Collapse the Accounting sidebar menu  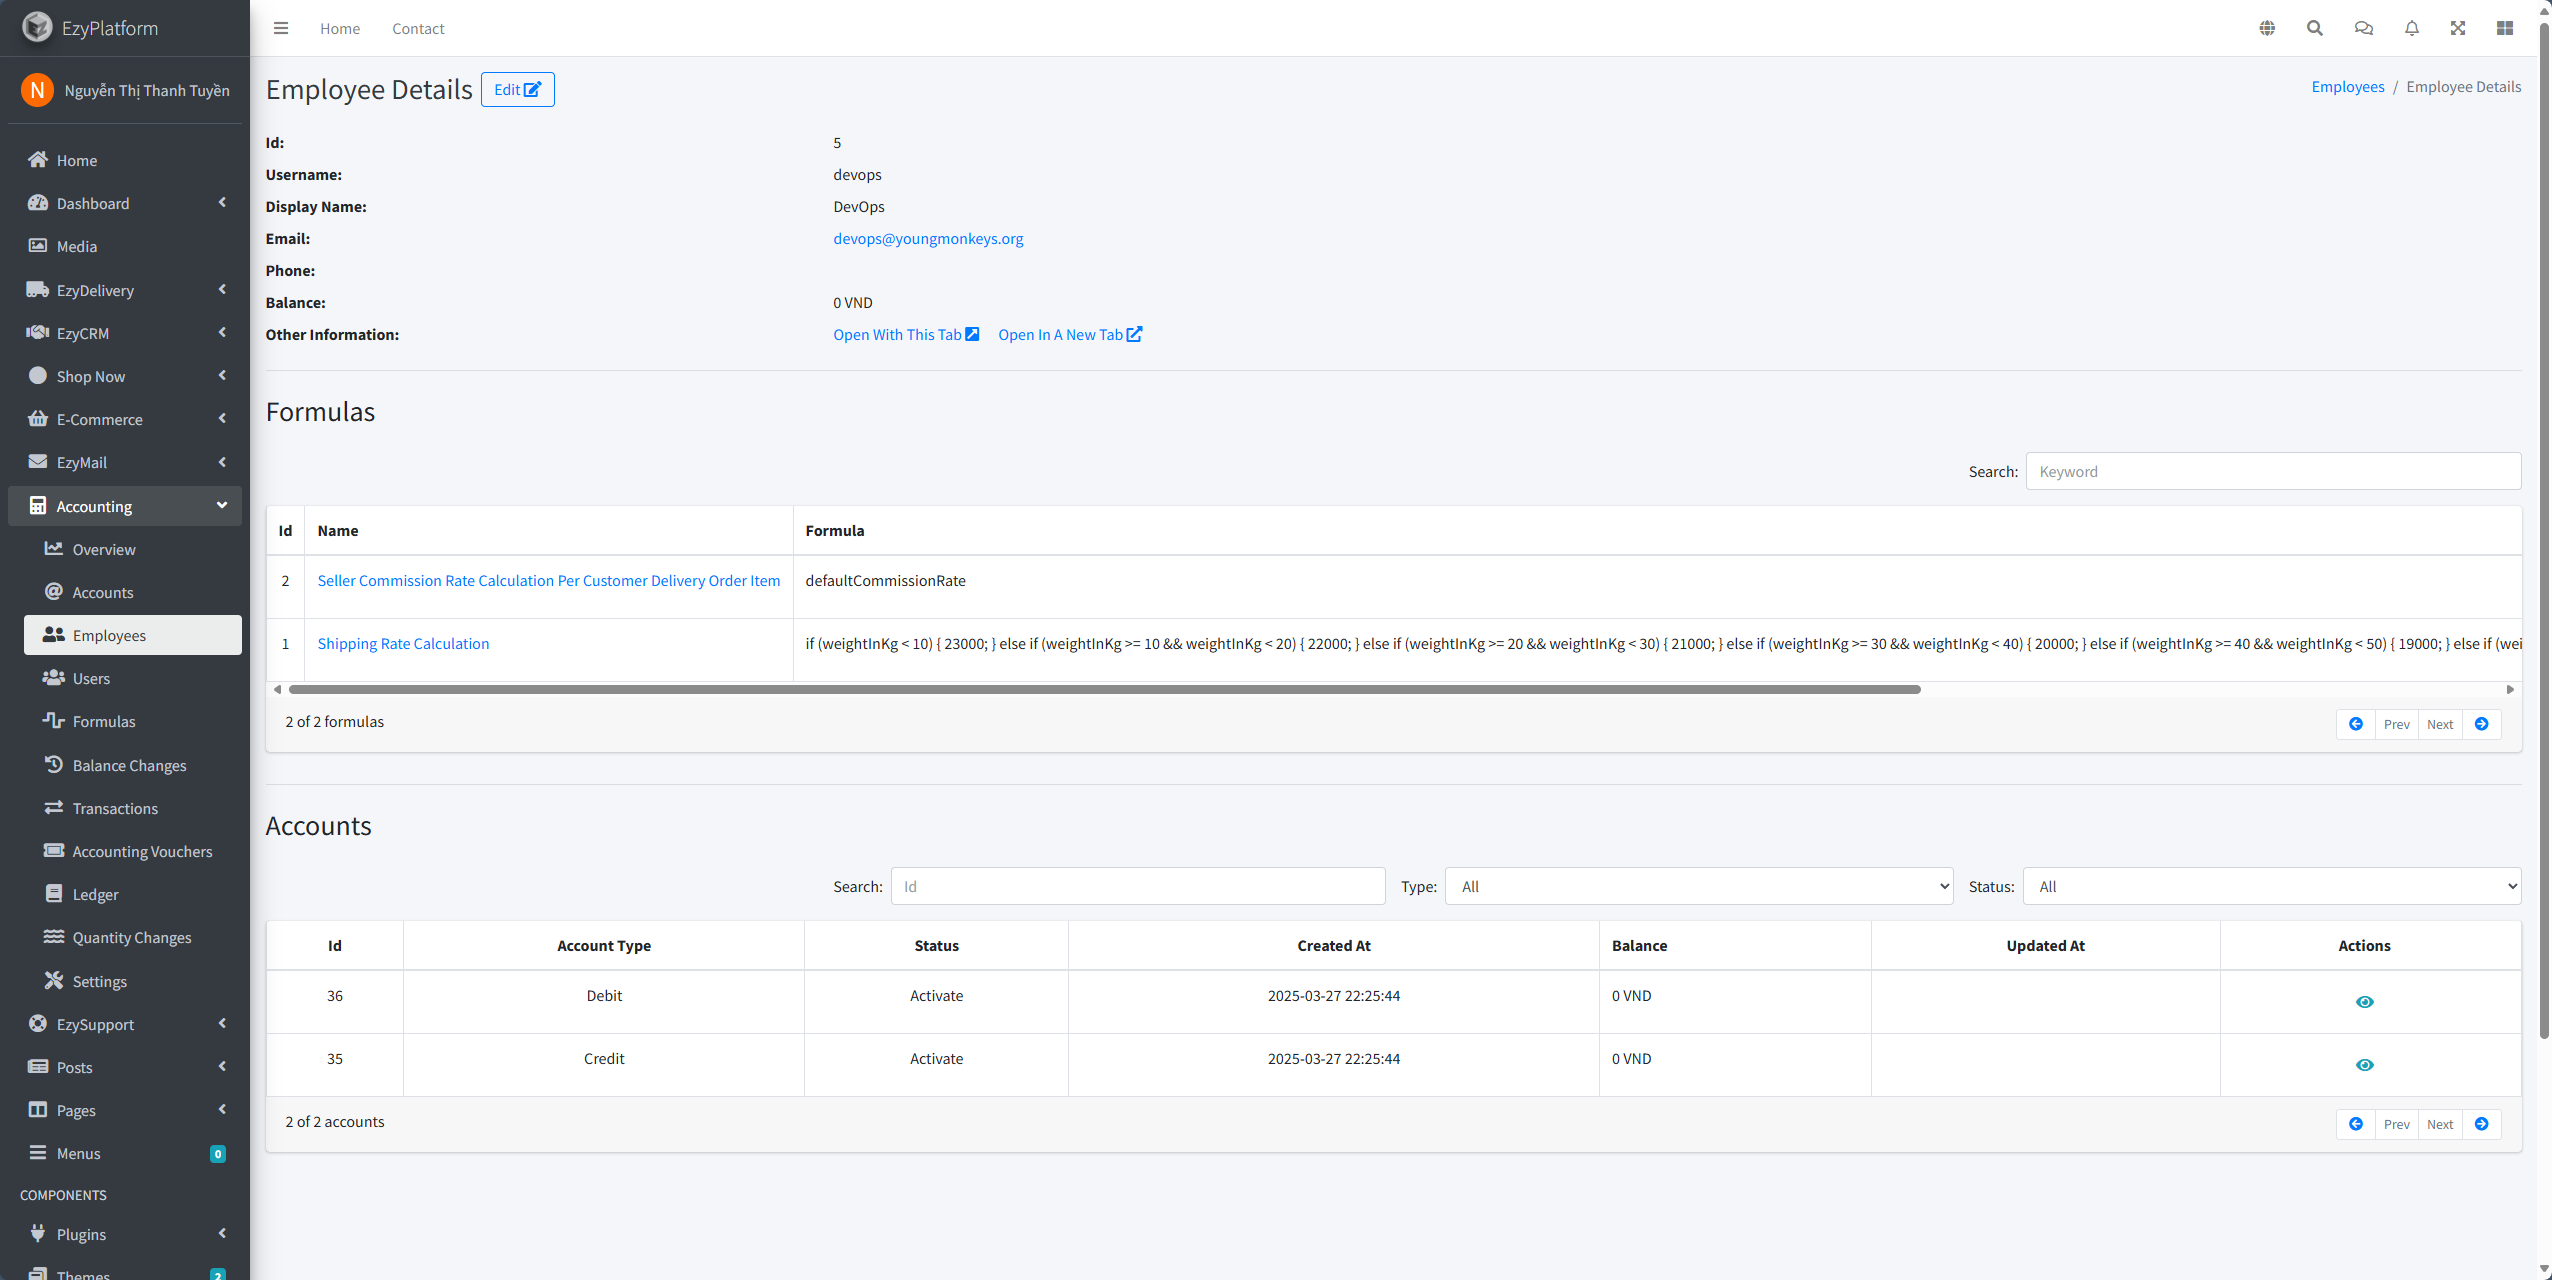(125, 506)
